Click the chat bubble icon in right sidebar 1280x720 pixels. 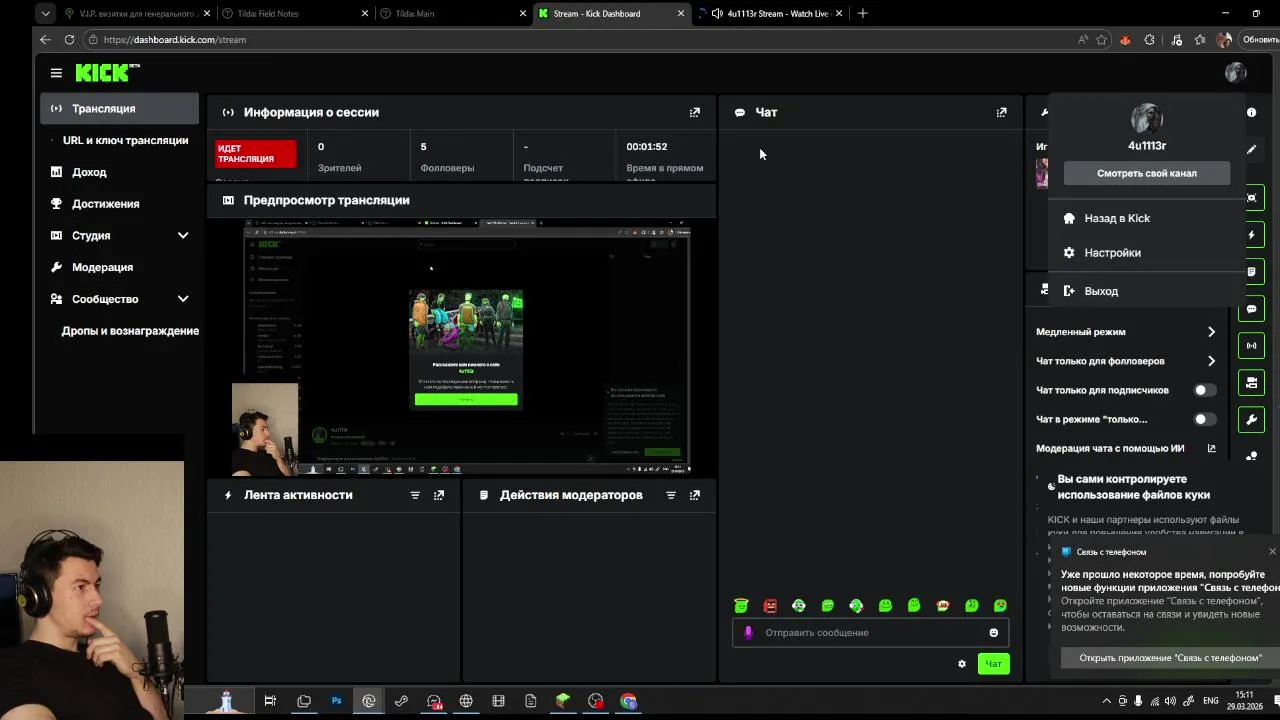coord(1251,309)
